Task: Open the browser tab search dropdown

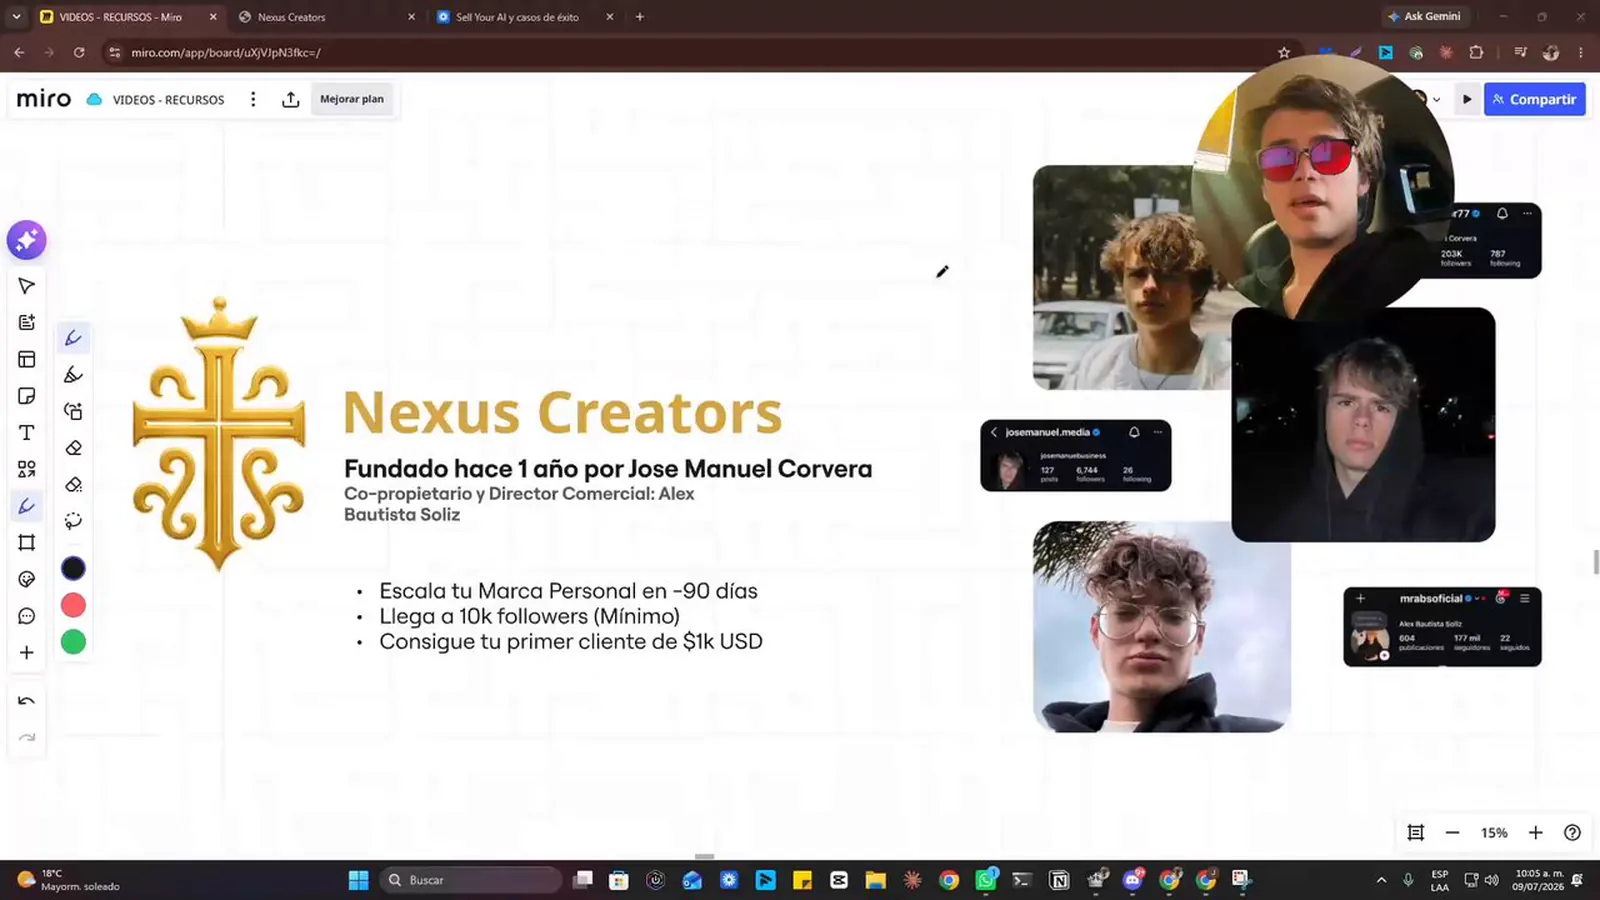Action: pyautogui.click(x=16, y=17)
